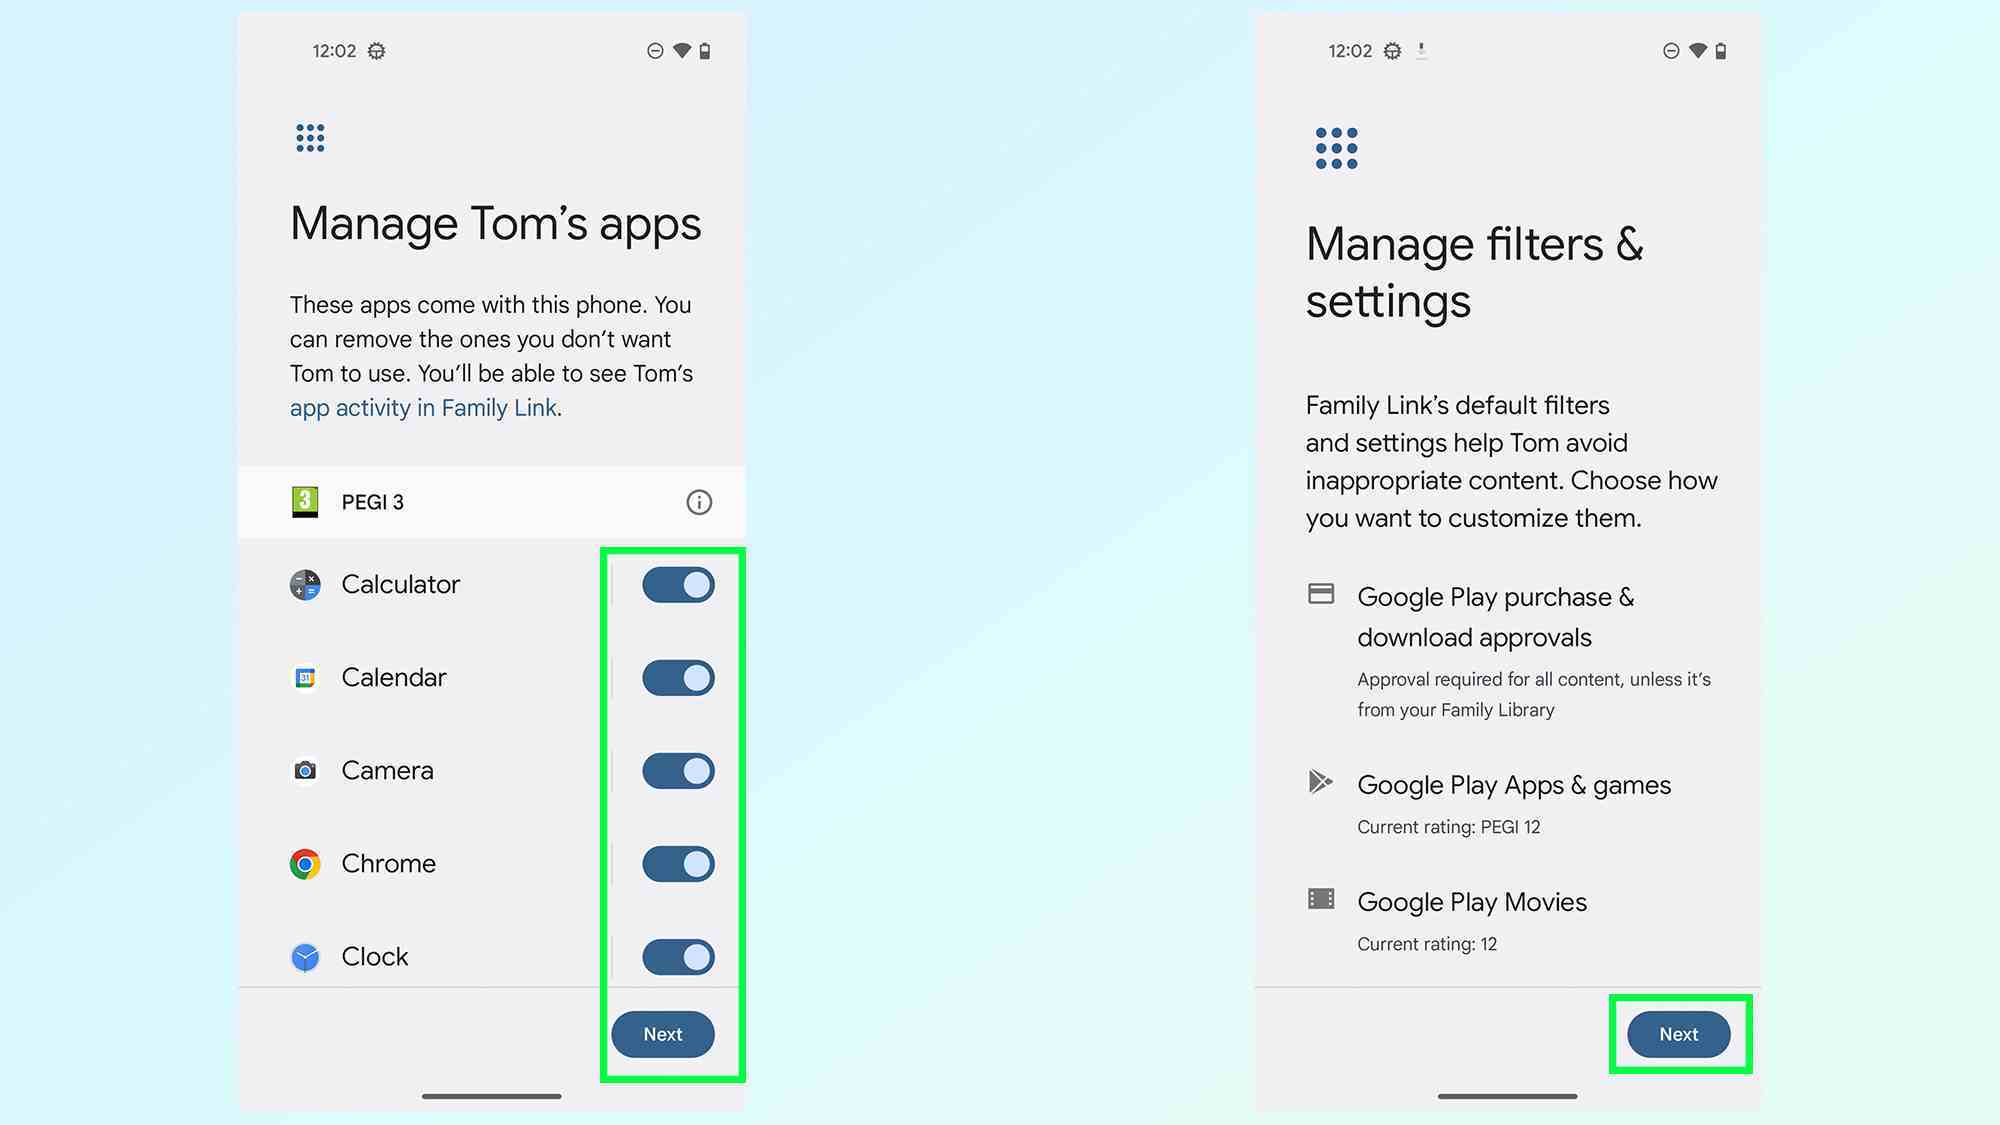Tap Next on Manage filters & settings screen

click(1679, 1034)
